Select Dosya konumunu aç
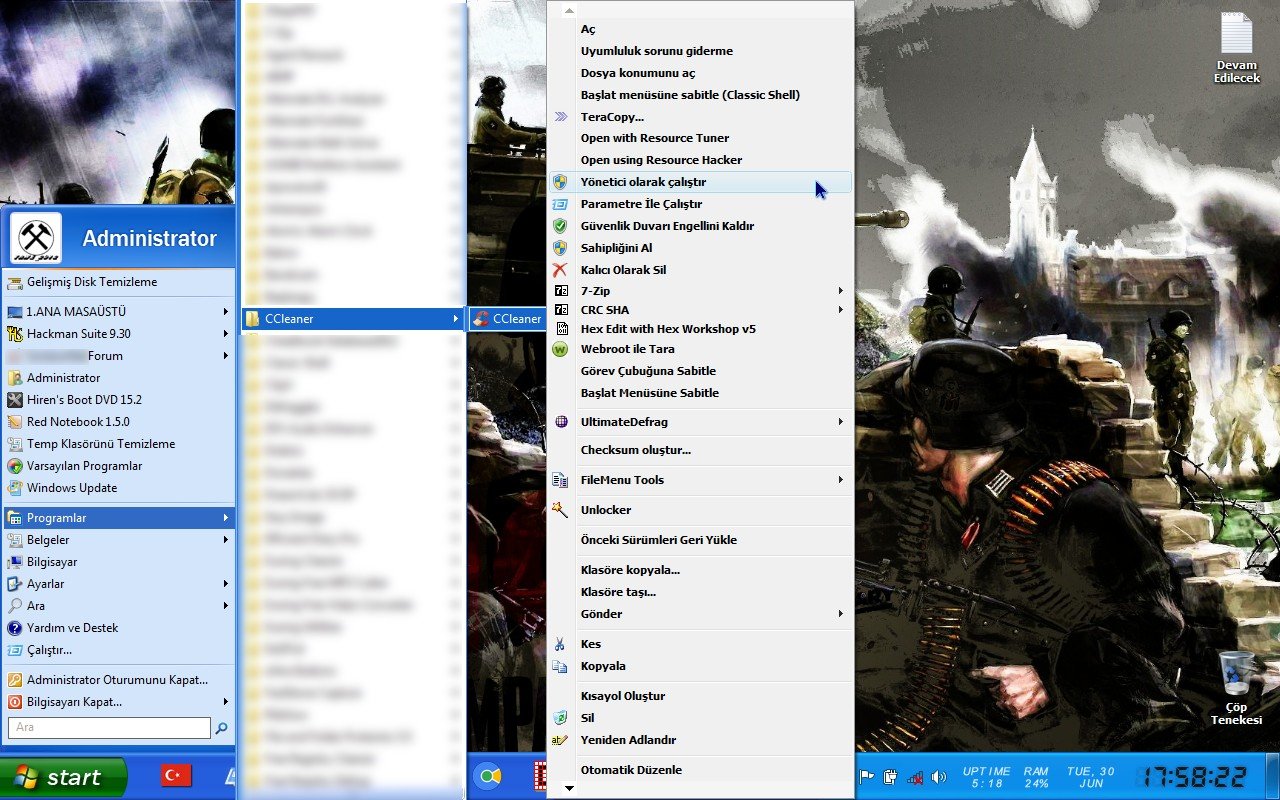This screenshot has height=800, width=1280. [x=700, y=73]
